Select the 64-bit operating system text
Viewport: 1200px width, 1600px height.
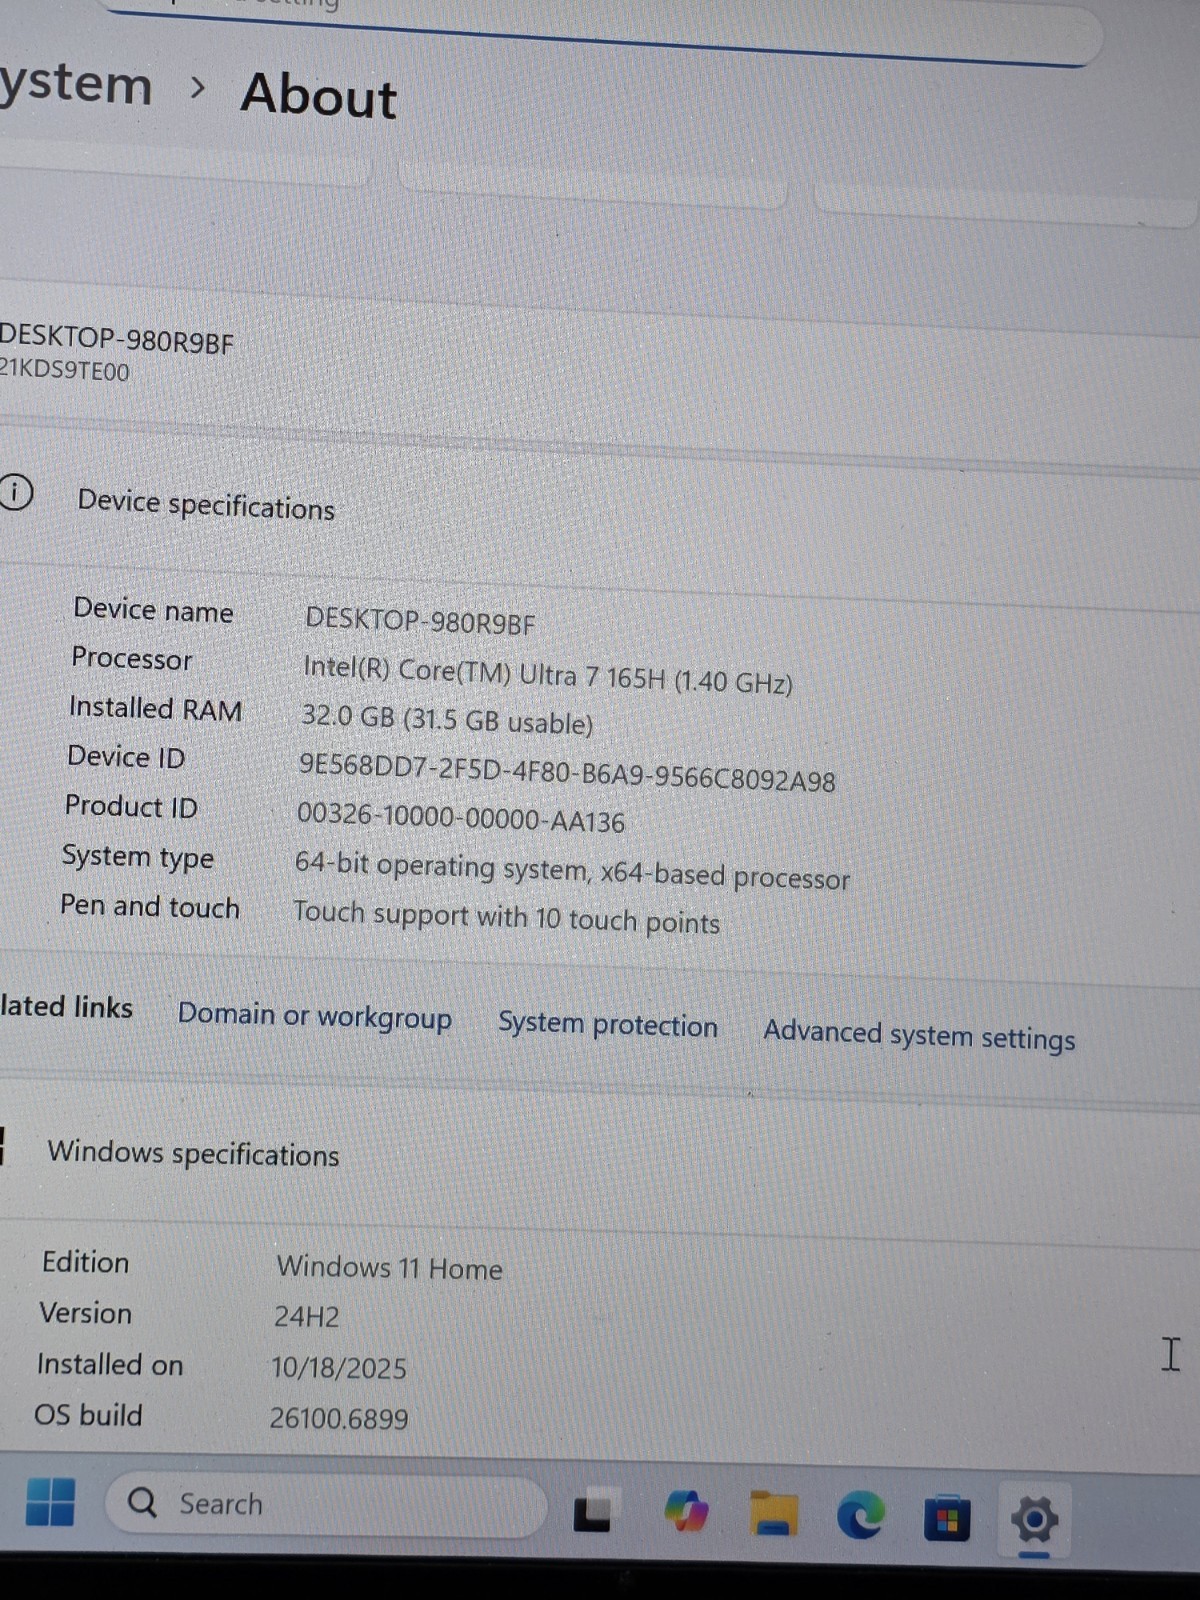[x=572, y=870]
